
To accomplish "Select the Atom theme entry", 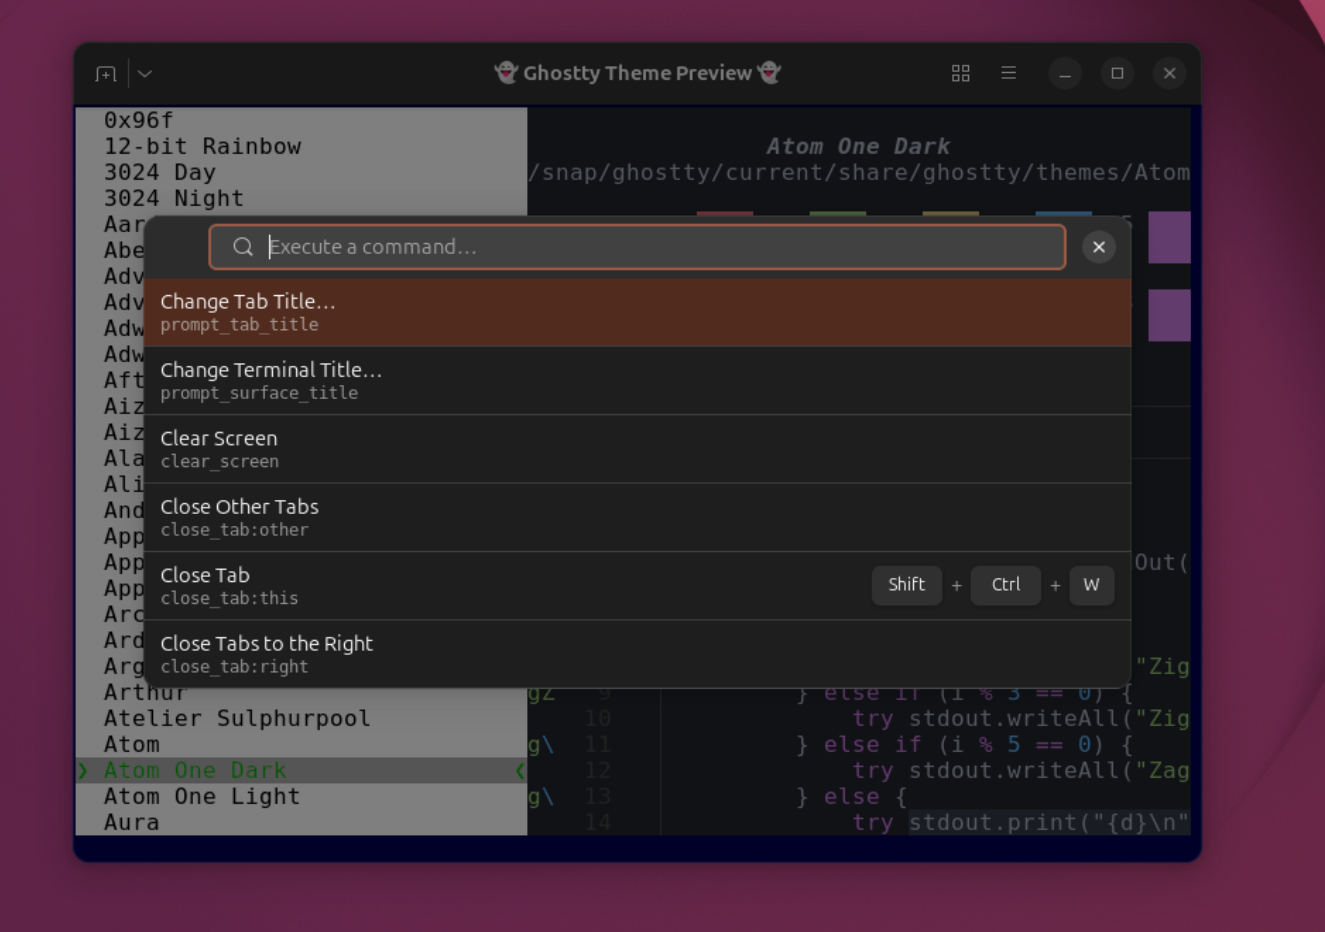I will point(132,744).
